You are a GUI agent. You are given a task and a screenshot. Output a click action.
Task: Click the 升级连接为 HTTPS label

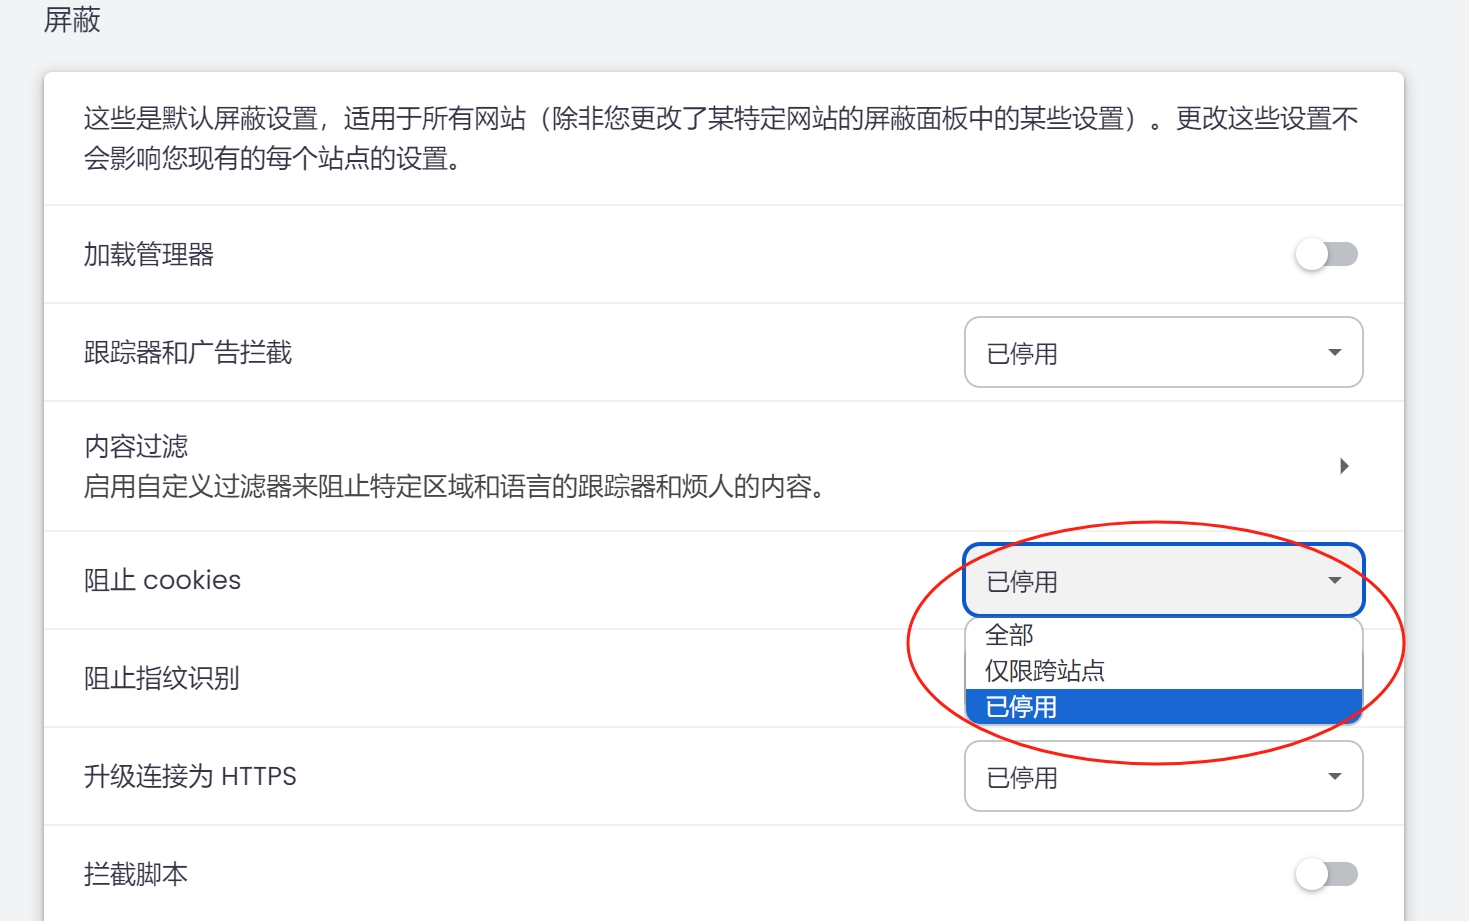[x=190, y=776]
